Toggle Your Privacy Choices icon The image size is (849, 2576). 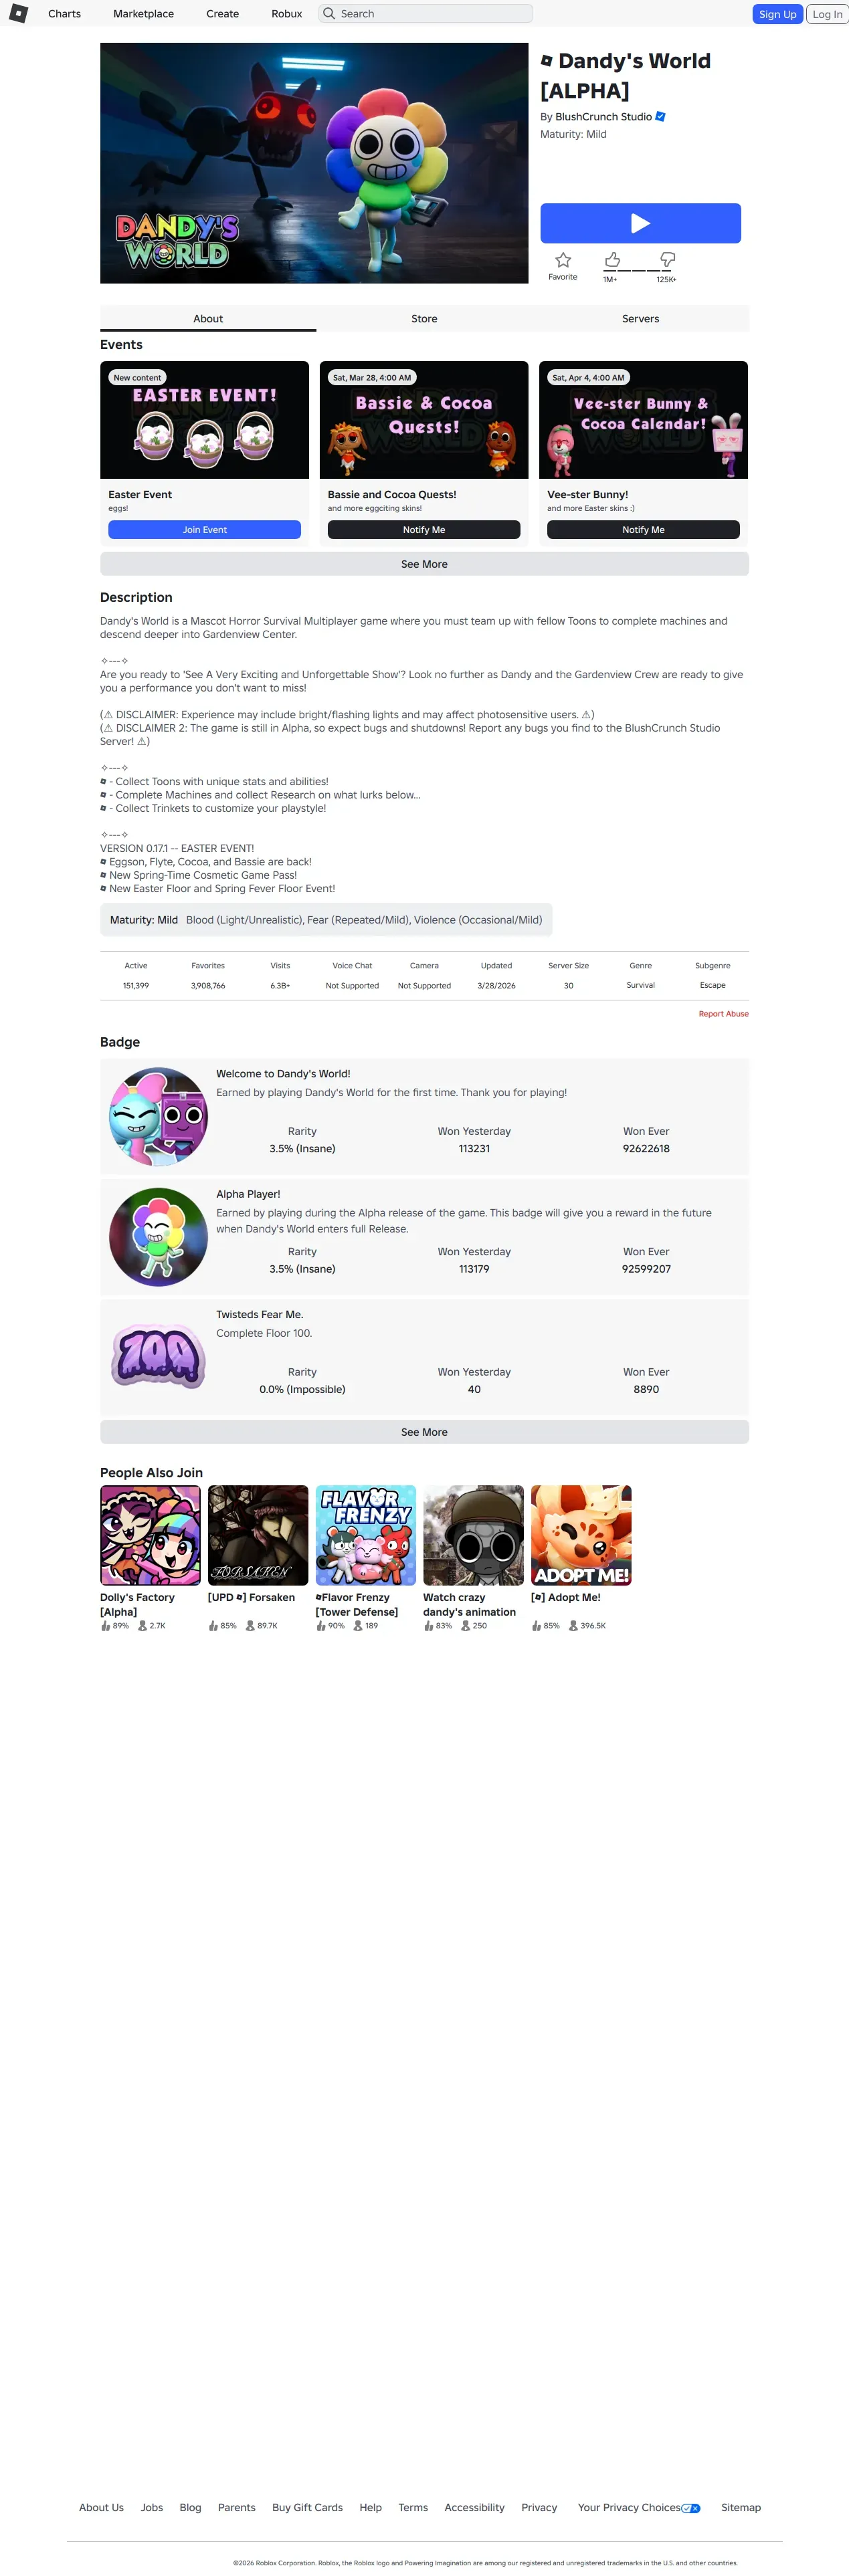(x=691, y=2508)
